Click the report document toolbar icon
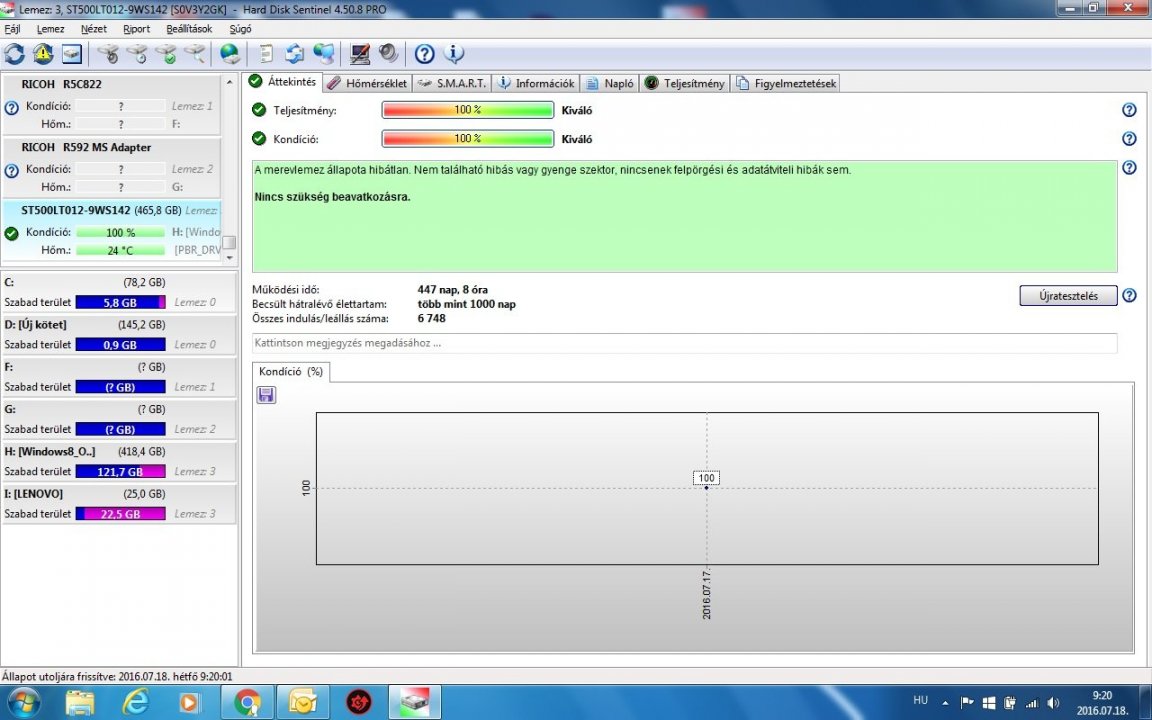The height and width of the screenshot is (720, 1152). 266,54
